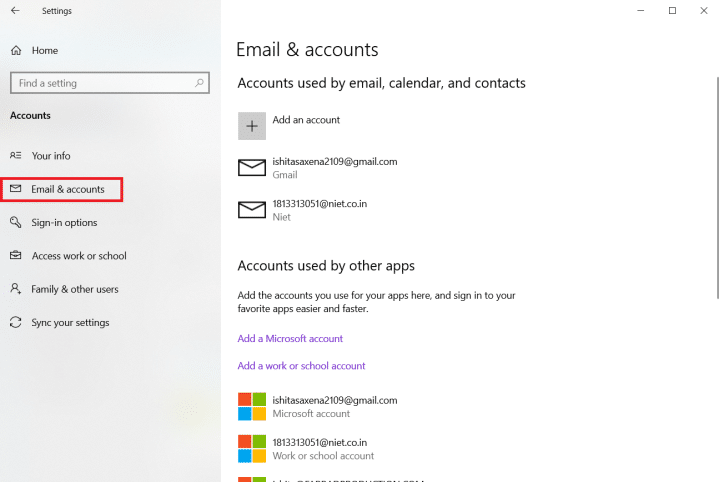Screen dimensions: 719x482
Task: Focus the Find a setting search box
Action: (100, 83)
